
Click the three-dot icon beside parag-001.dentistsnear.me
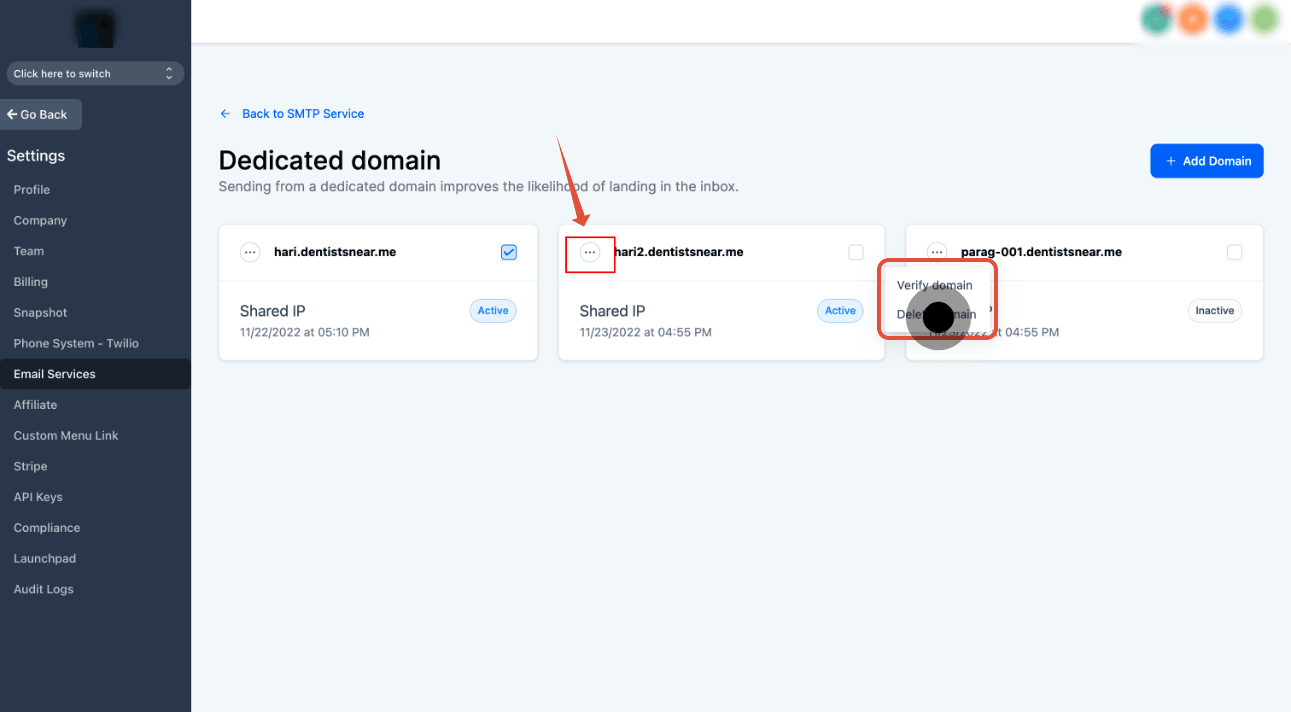pos(937,252)
